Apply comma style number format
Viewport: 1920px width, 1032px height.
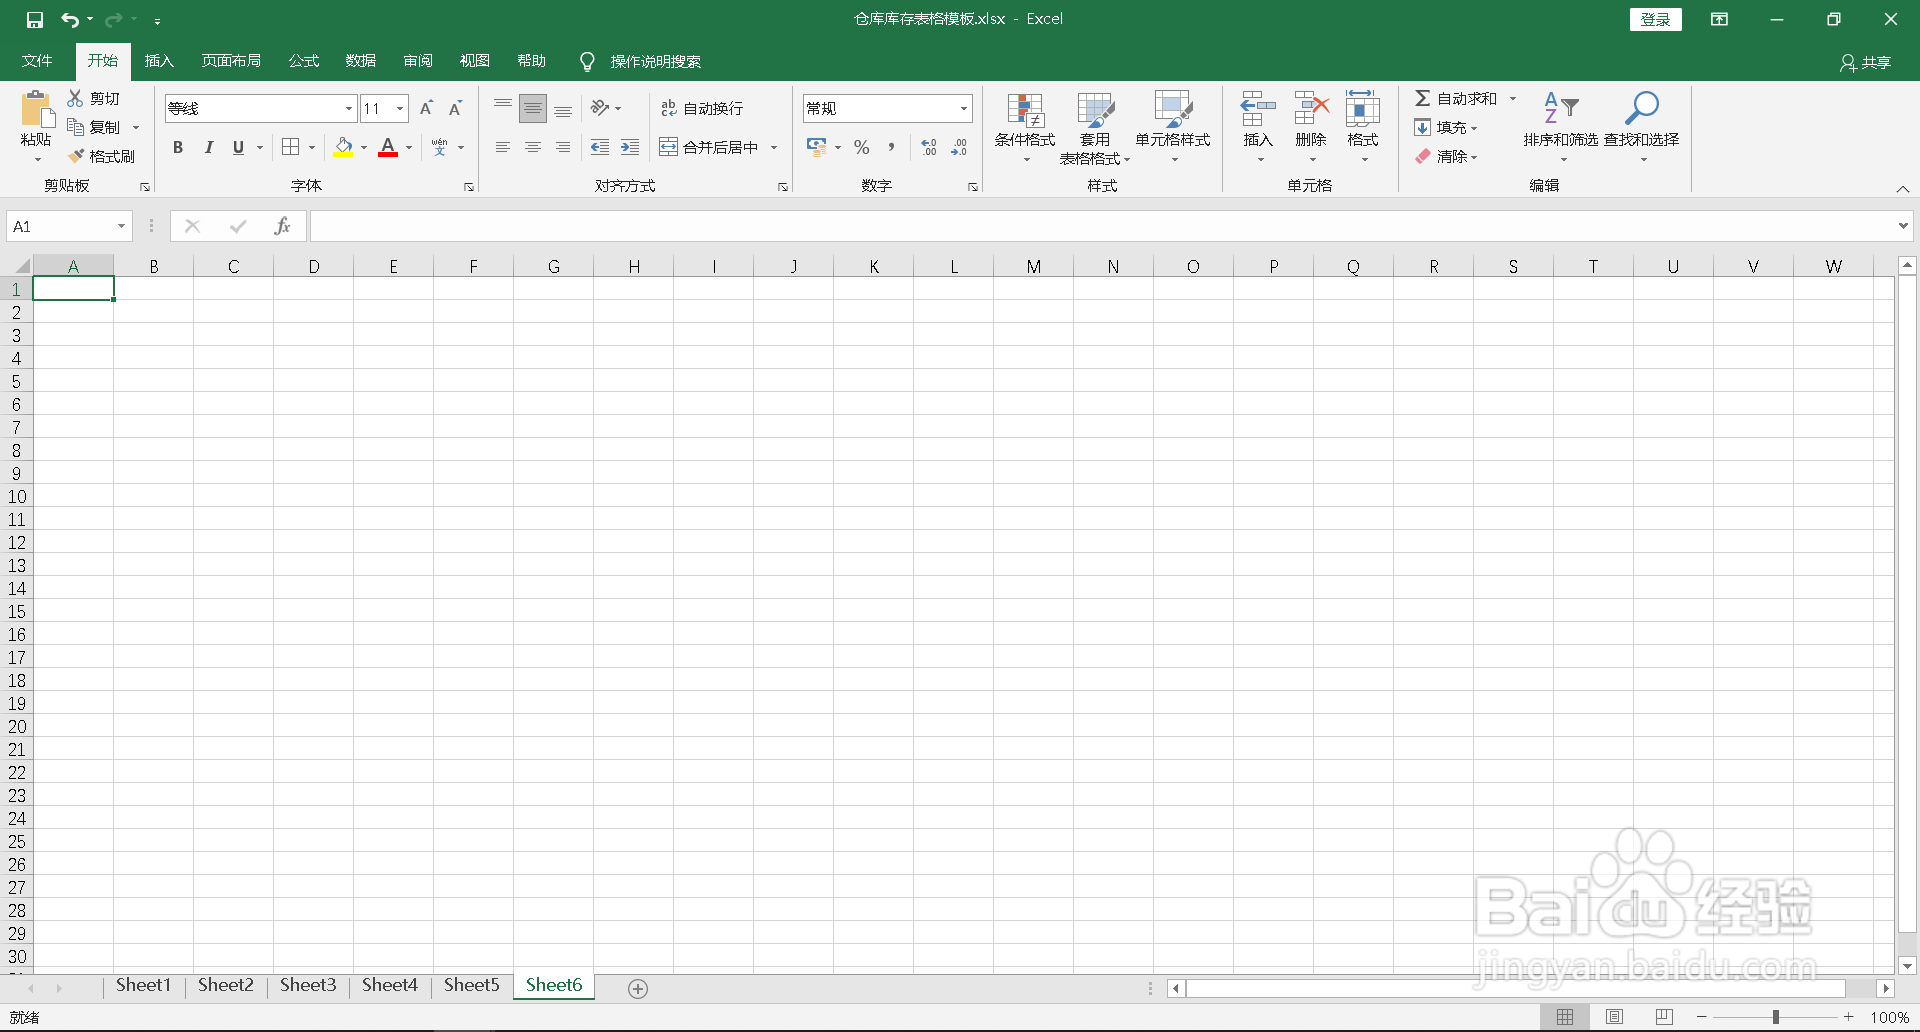click(891, 147)
